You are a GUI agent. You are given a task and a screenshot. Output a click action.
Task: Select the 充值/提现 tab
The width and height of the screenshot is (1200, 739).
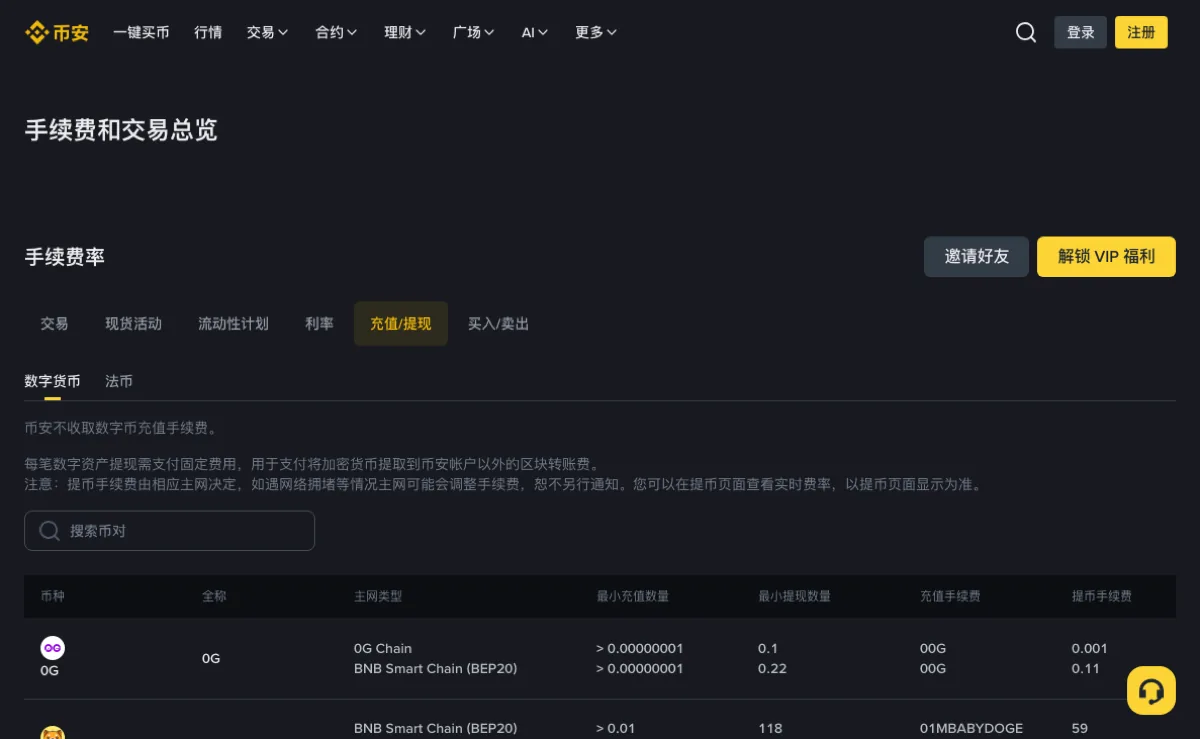pos(401,324)
